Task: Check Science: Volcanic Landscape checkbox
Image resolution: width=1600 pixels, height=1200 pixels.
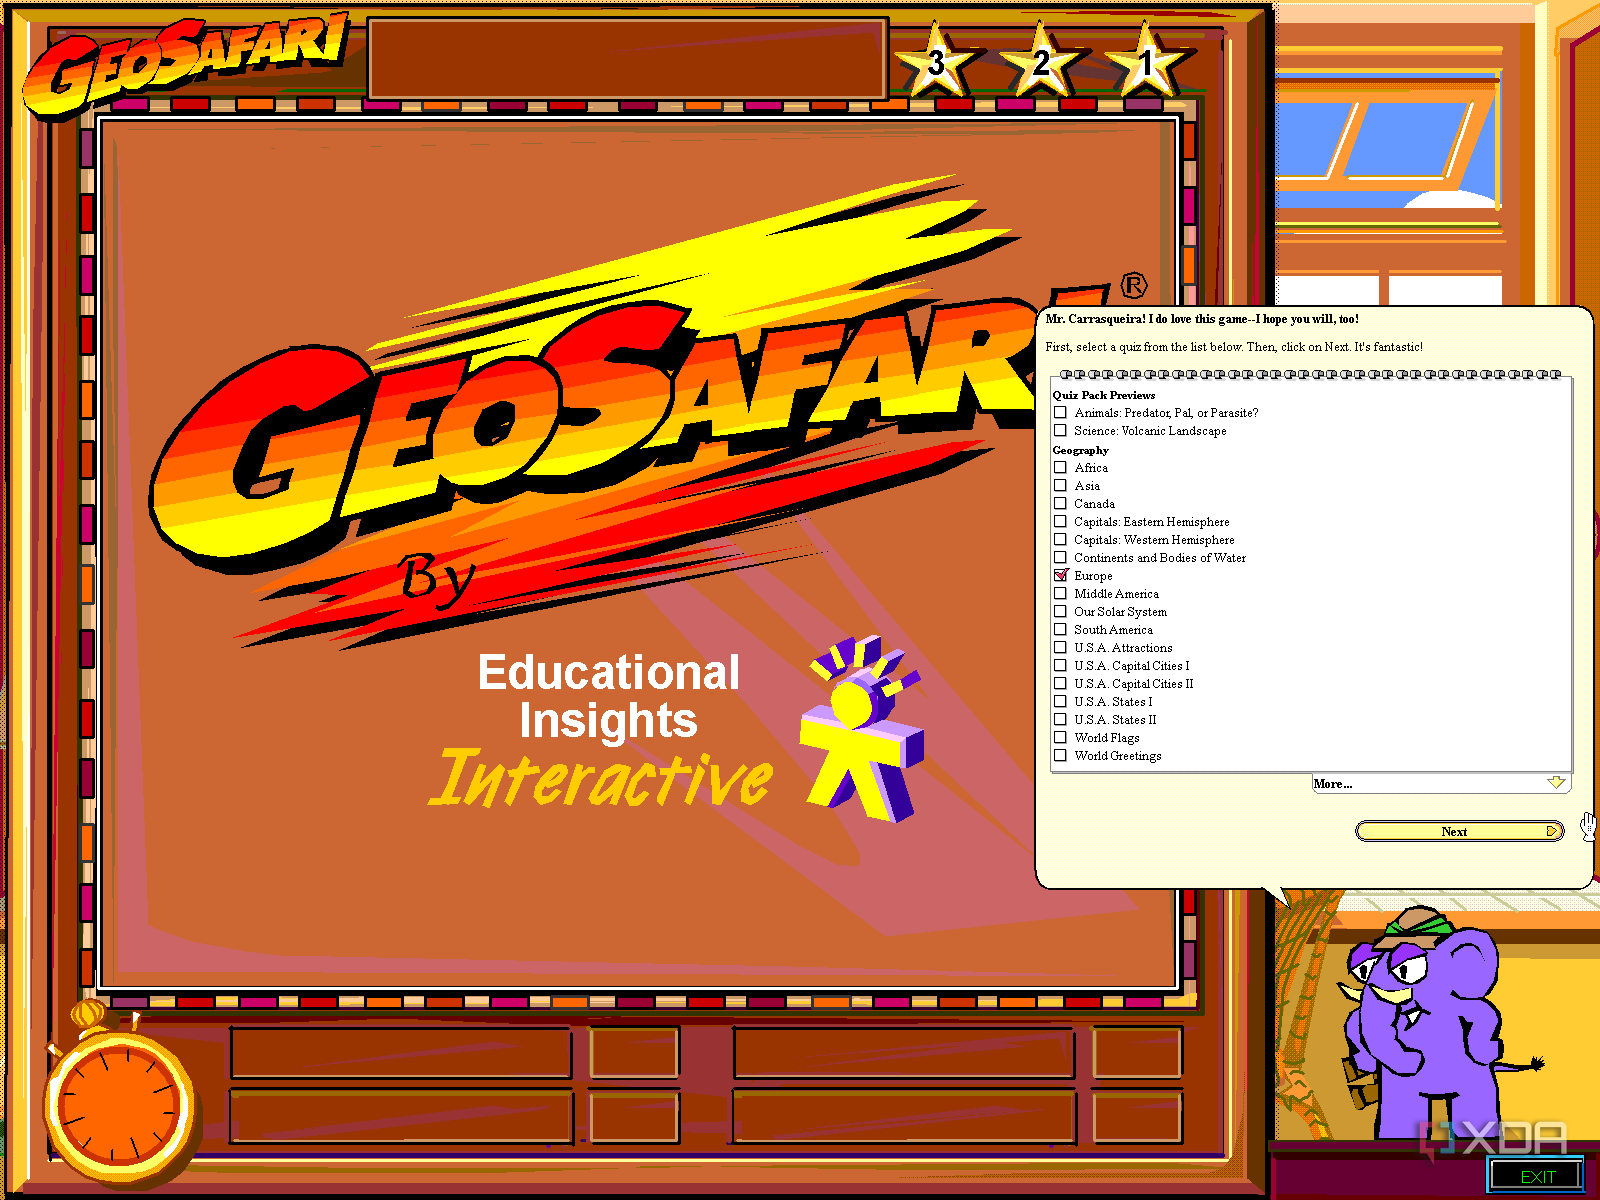Action: (1060, 430)
